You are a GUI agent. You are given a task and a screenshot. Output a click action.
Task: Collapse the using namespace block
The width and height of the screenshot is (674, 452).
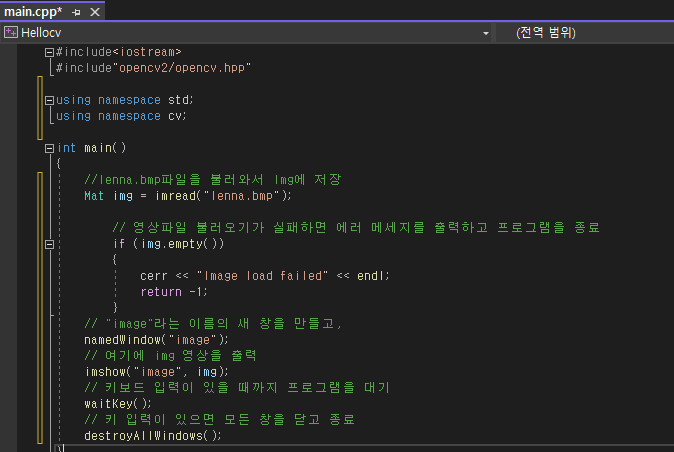[x=49, y=100]
